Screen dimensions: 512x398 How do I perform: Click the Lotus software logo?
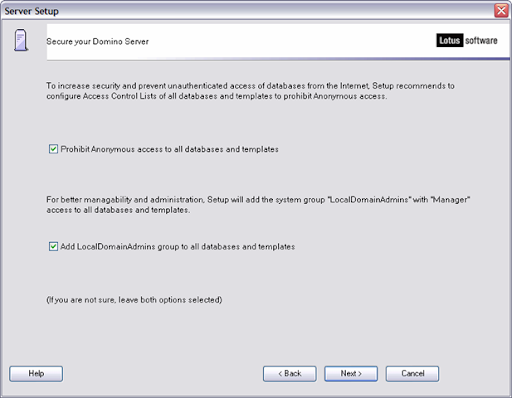(x=467, y=40)
